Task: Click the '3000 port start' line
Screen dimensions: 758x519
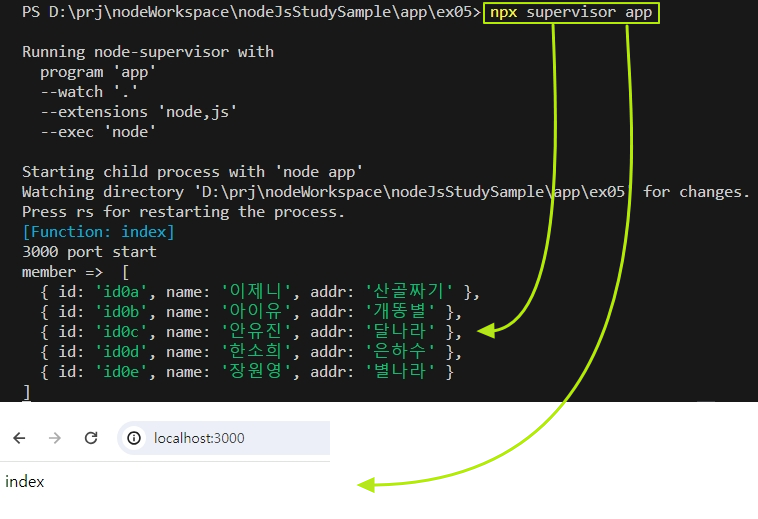Action: [89, 252]
